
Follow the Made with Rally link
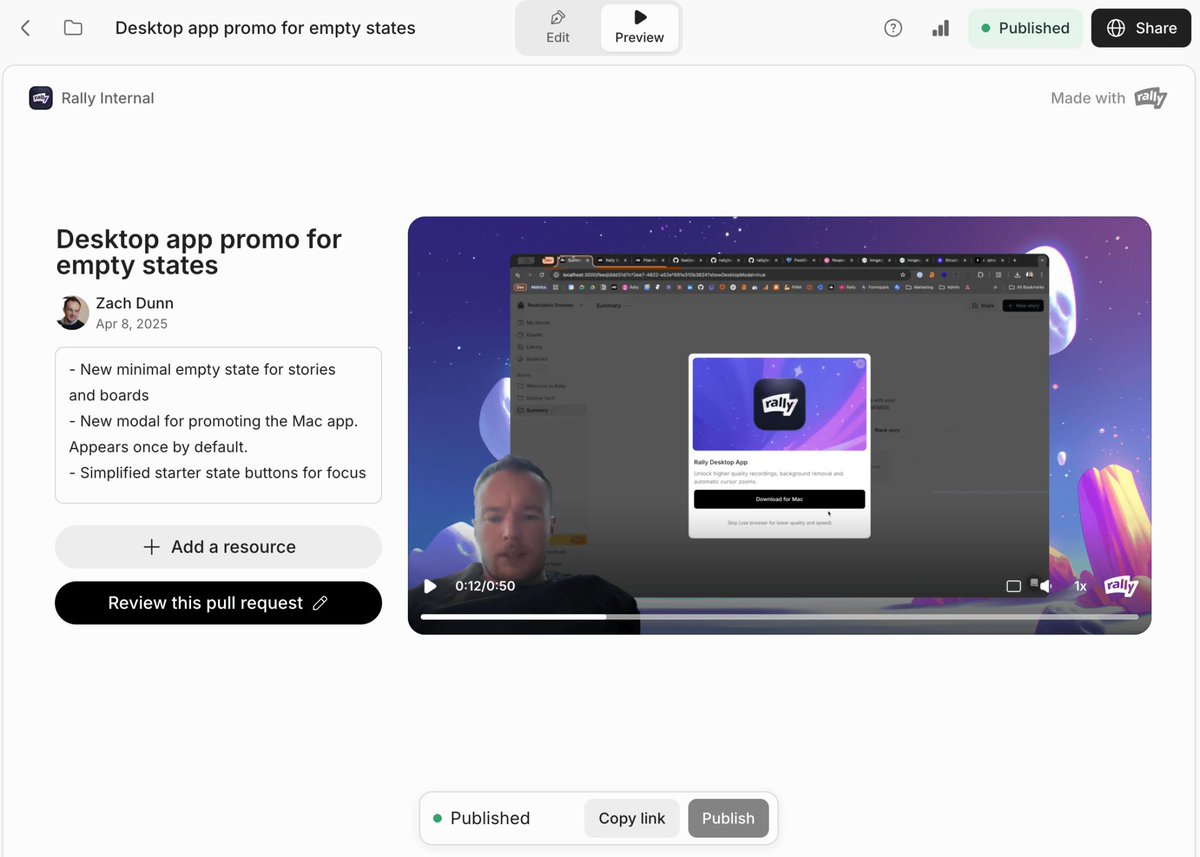tap(1109, 98)
